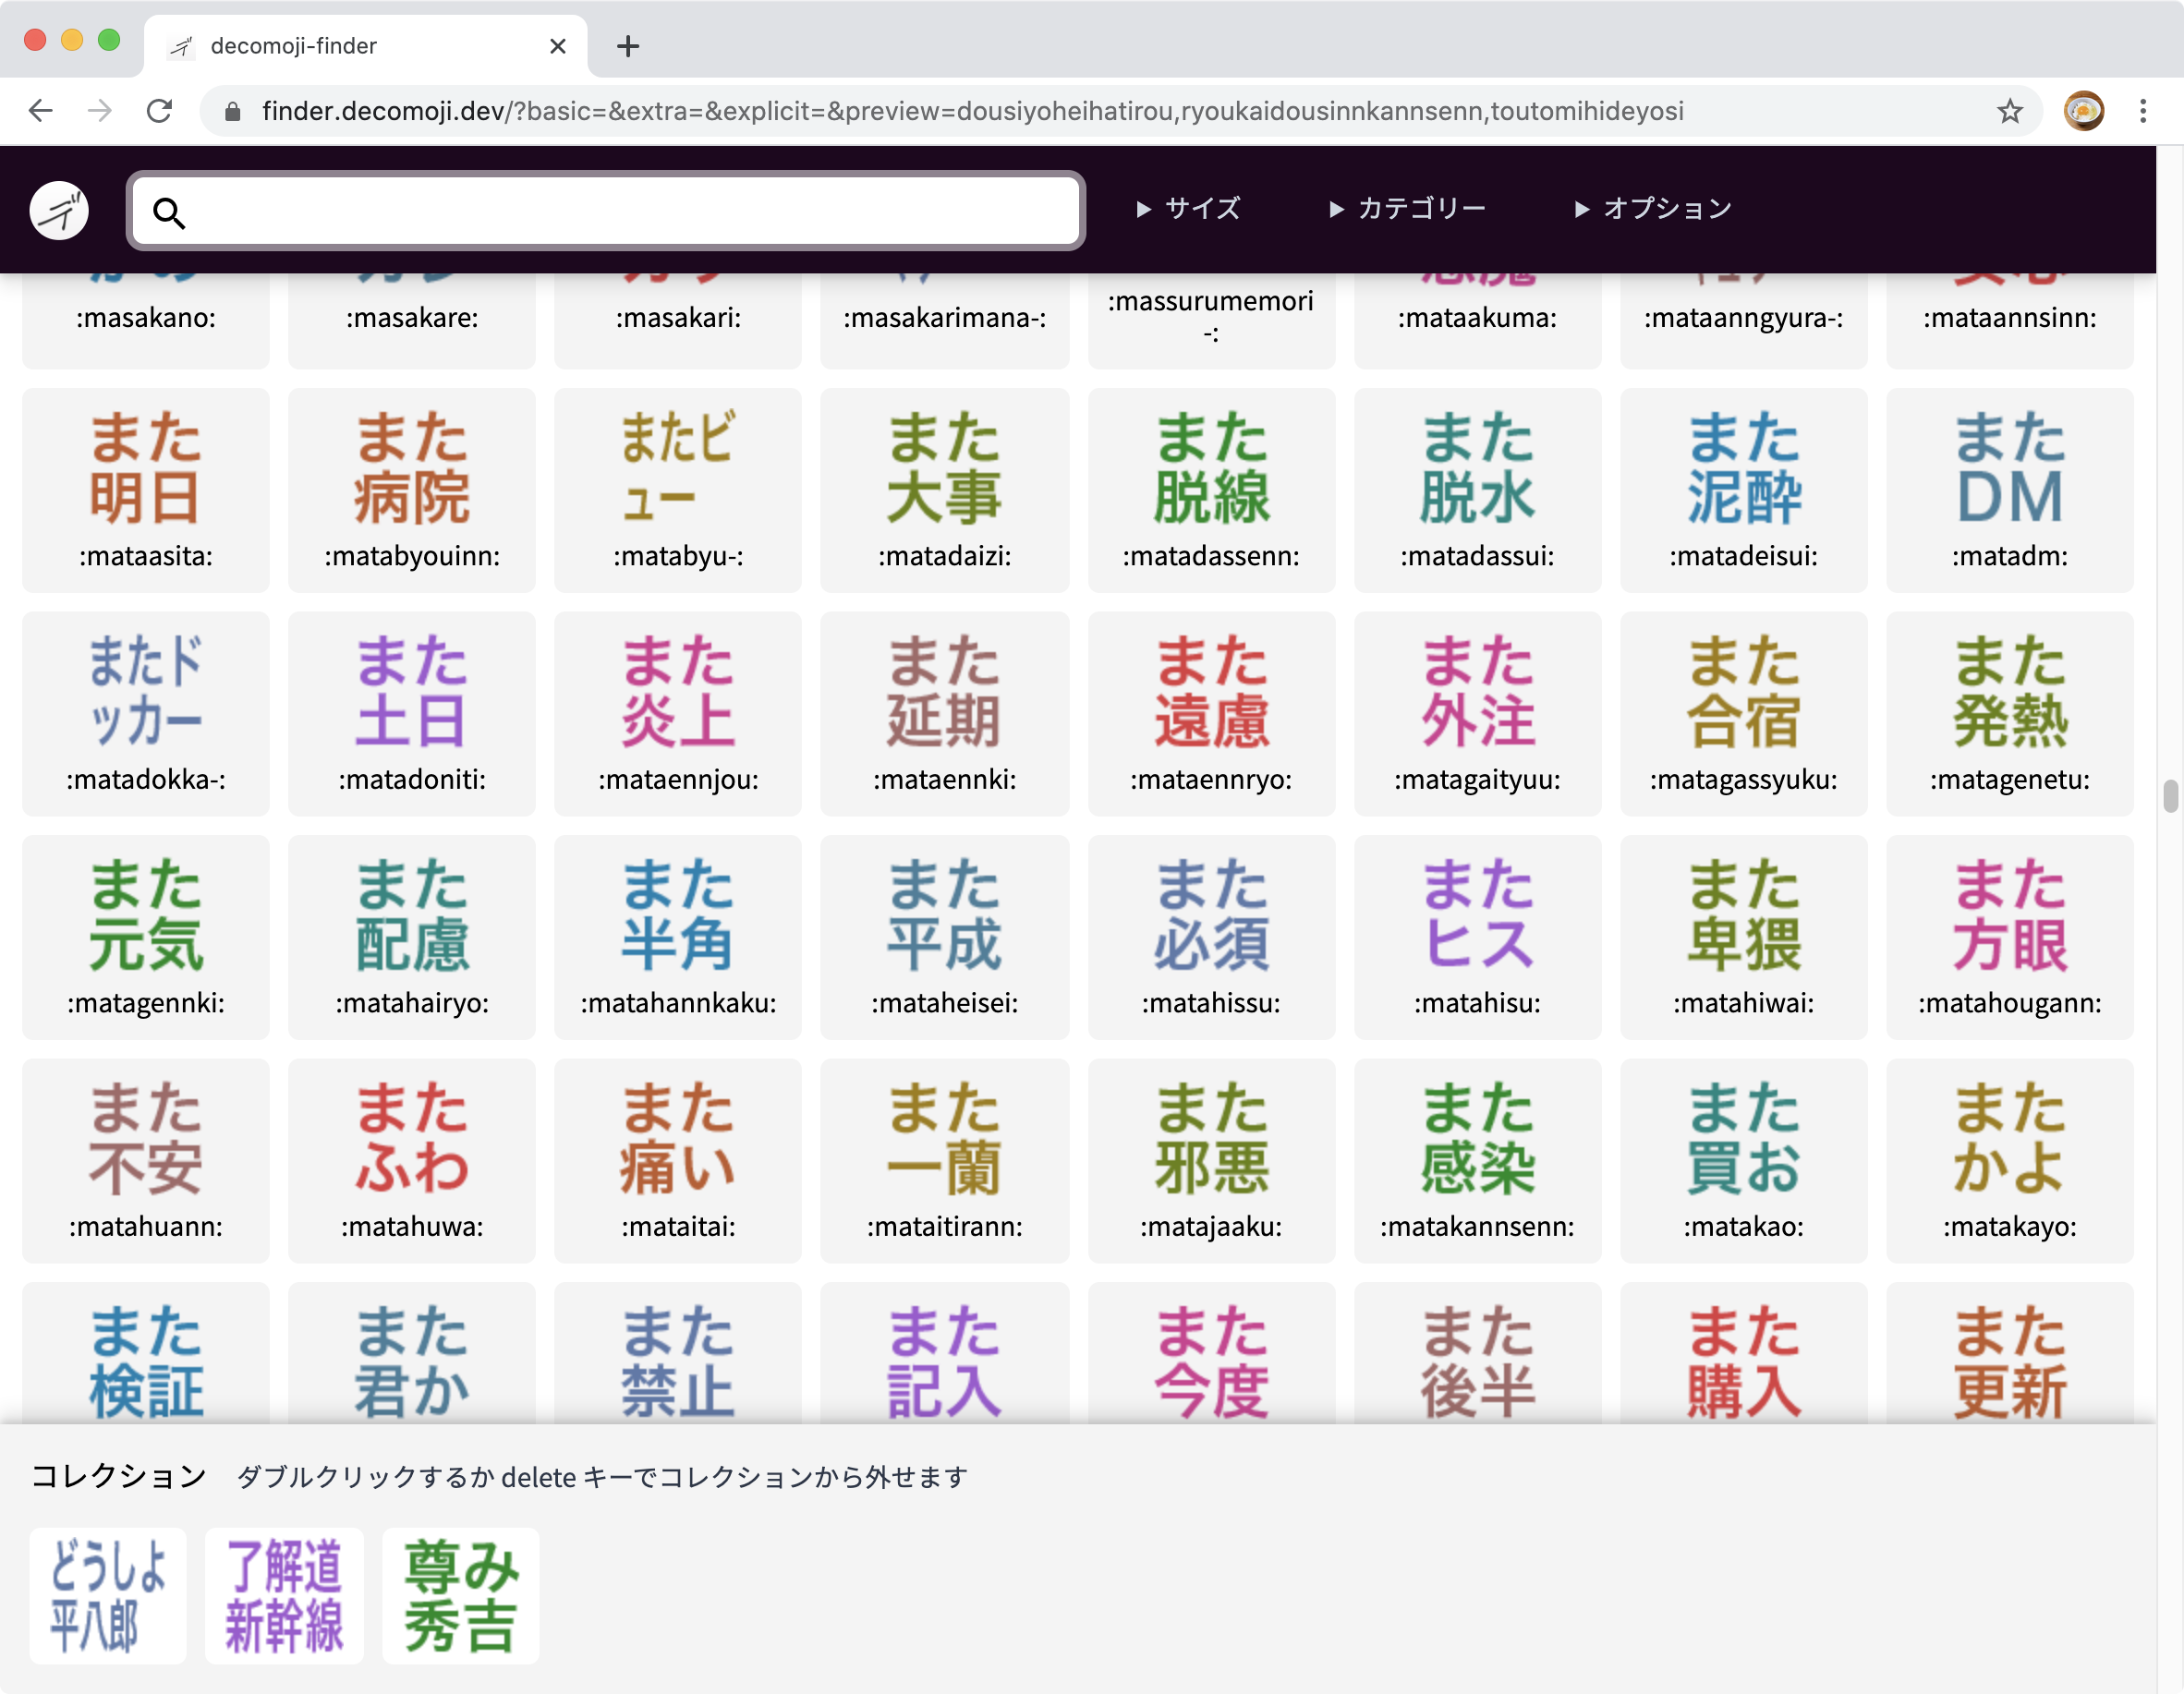Expand the カテゴリー section

click(1407, 208)
